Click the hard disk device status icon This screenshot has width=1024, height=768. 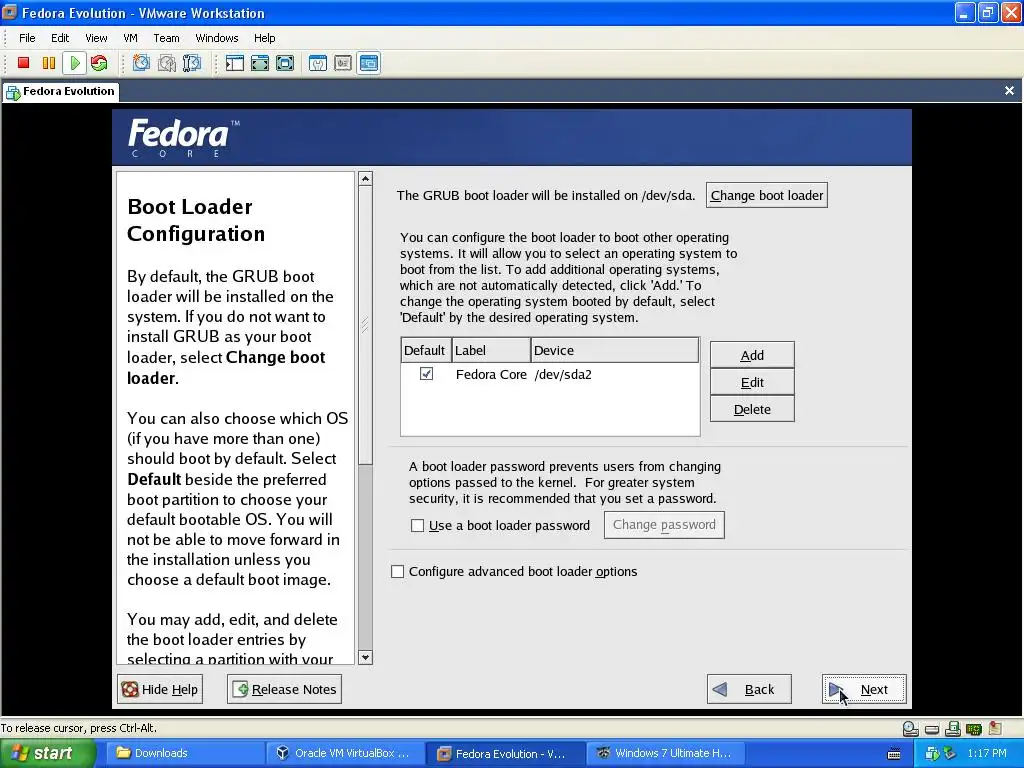click(932, 729)
